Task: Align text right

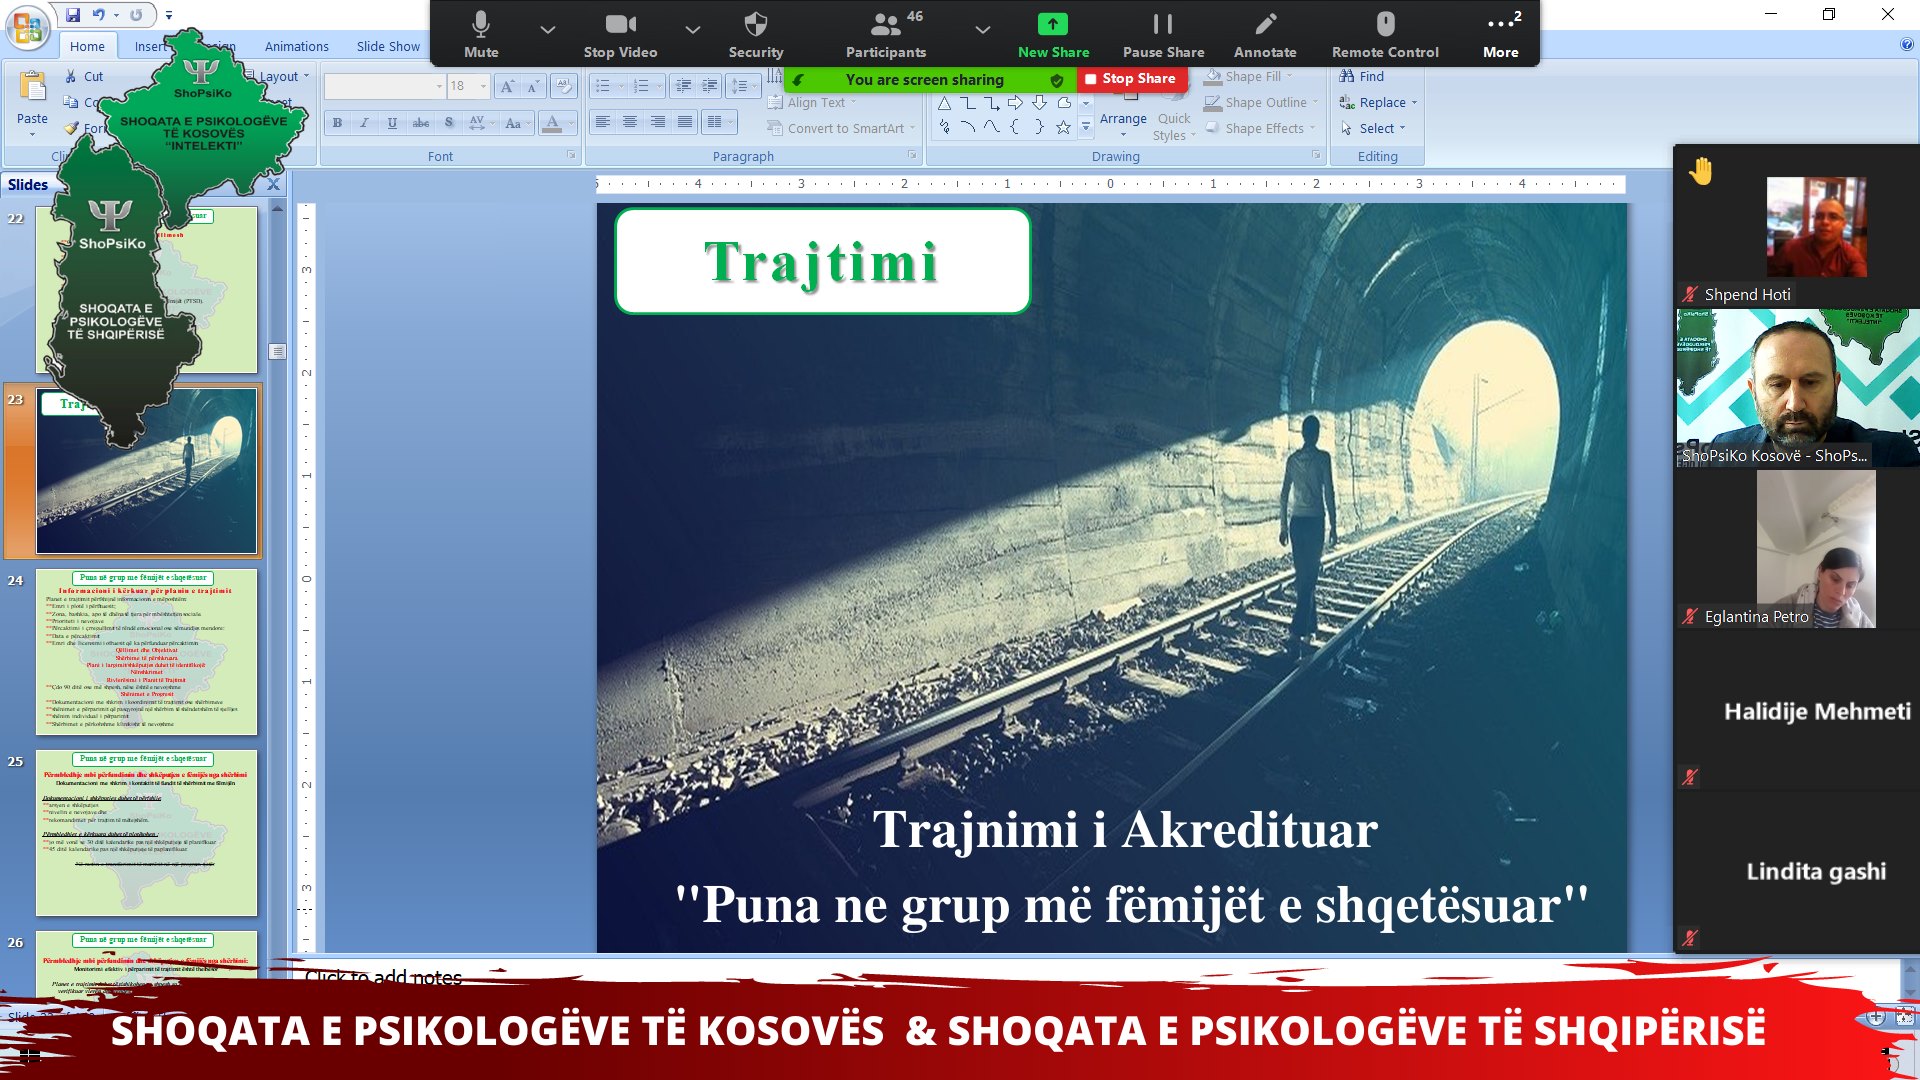Action: pyautogui.click(x=657, y=122)
